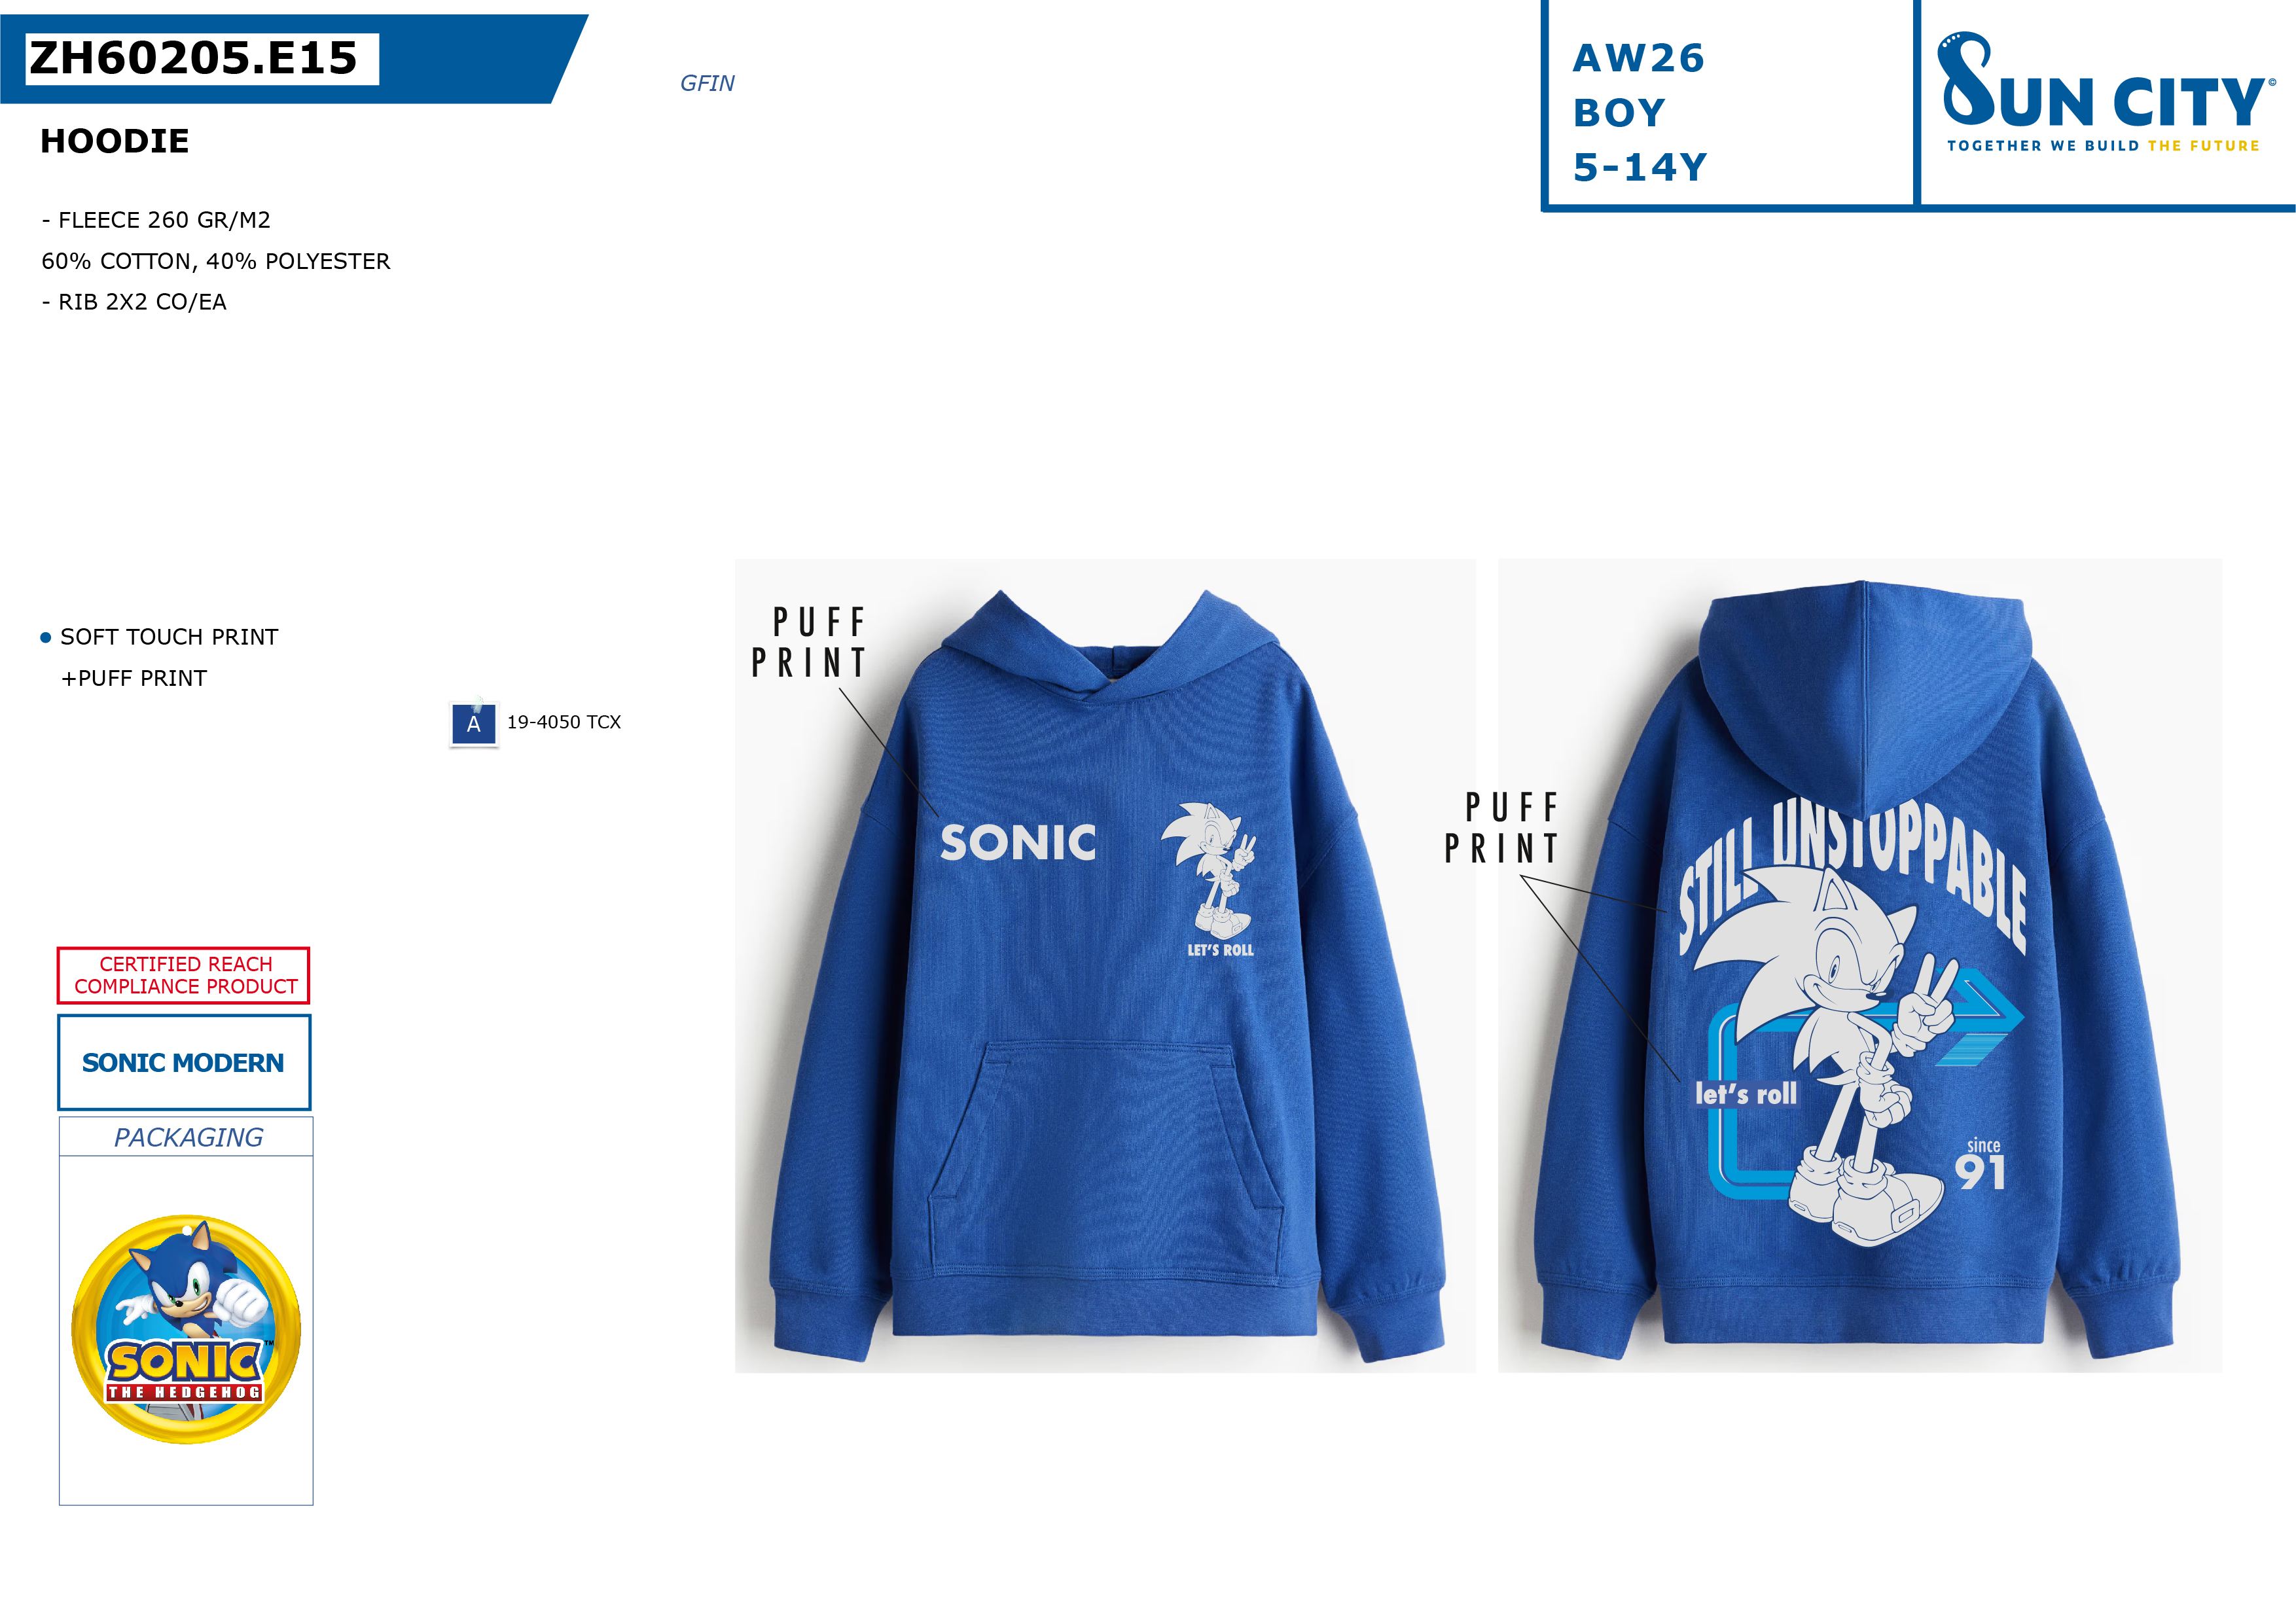Click the Sun City logo
Image resolution: width=2296 pixels, height=1623 pixels.
[x=2105, y=92]
